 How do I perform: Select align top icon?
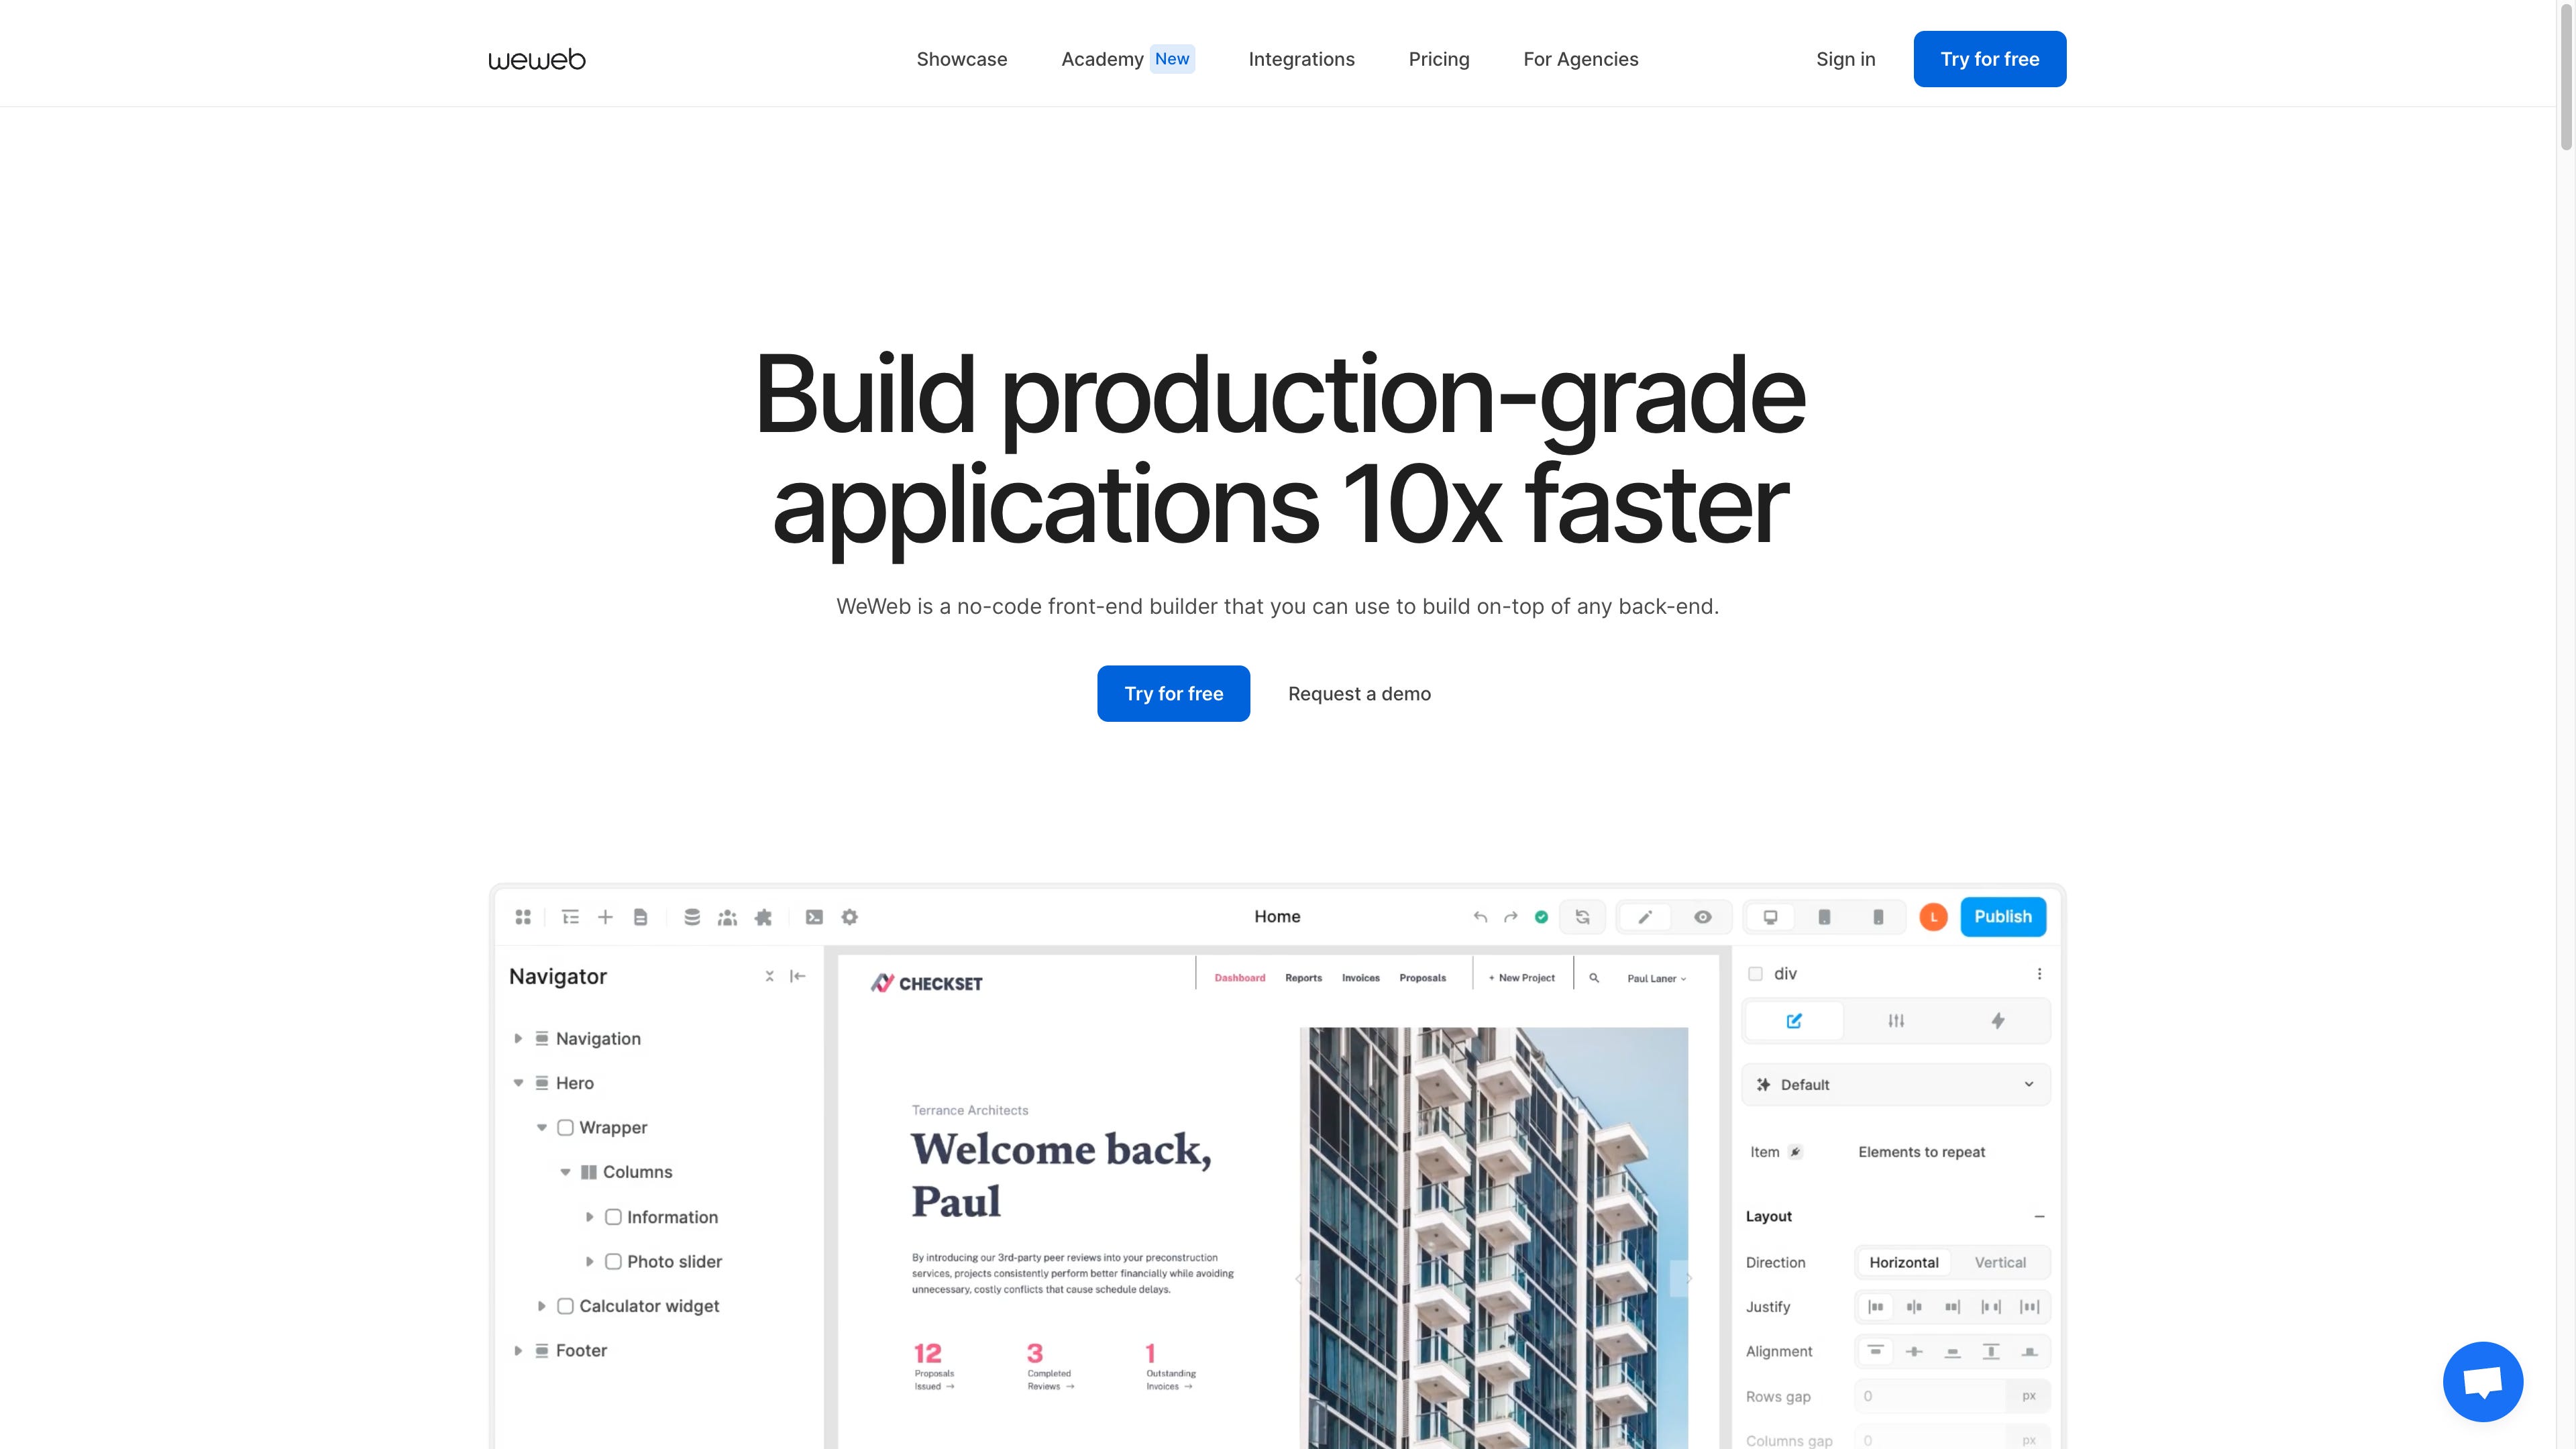point(1876,1352)
